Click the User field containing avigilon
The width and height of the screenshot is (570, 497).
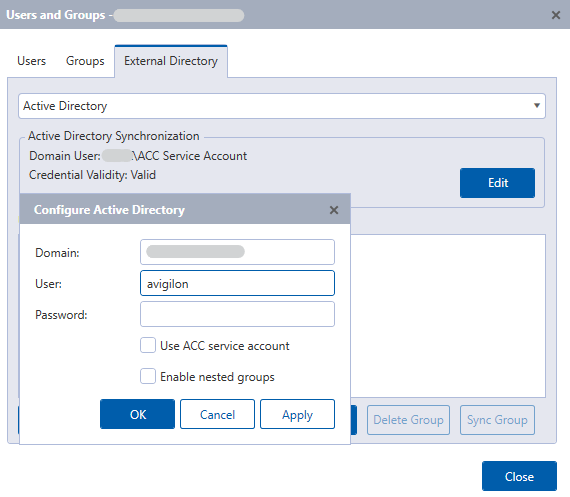tap(237, 283)
